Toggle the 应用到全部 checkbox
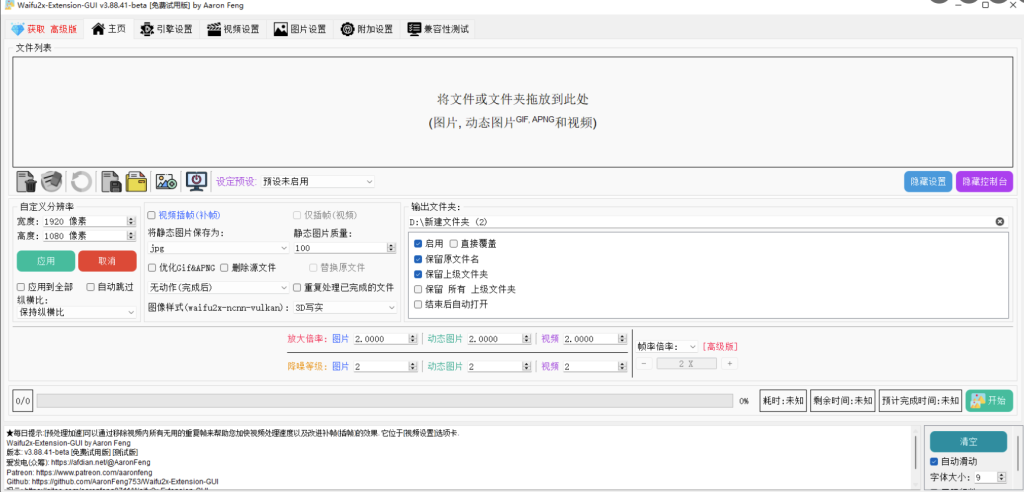This screenshot has height=492, width=1024. (x=21, y=287)
